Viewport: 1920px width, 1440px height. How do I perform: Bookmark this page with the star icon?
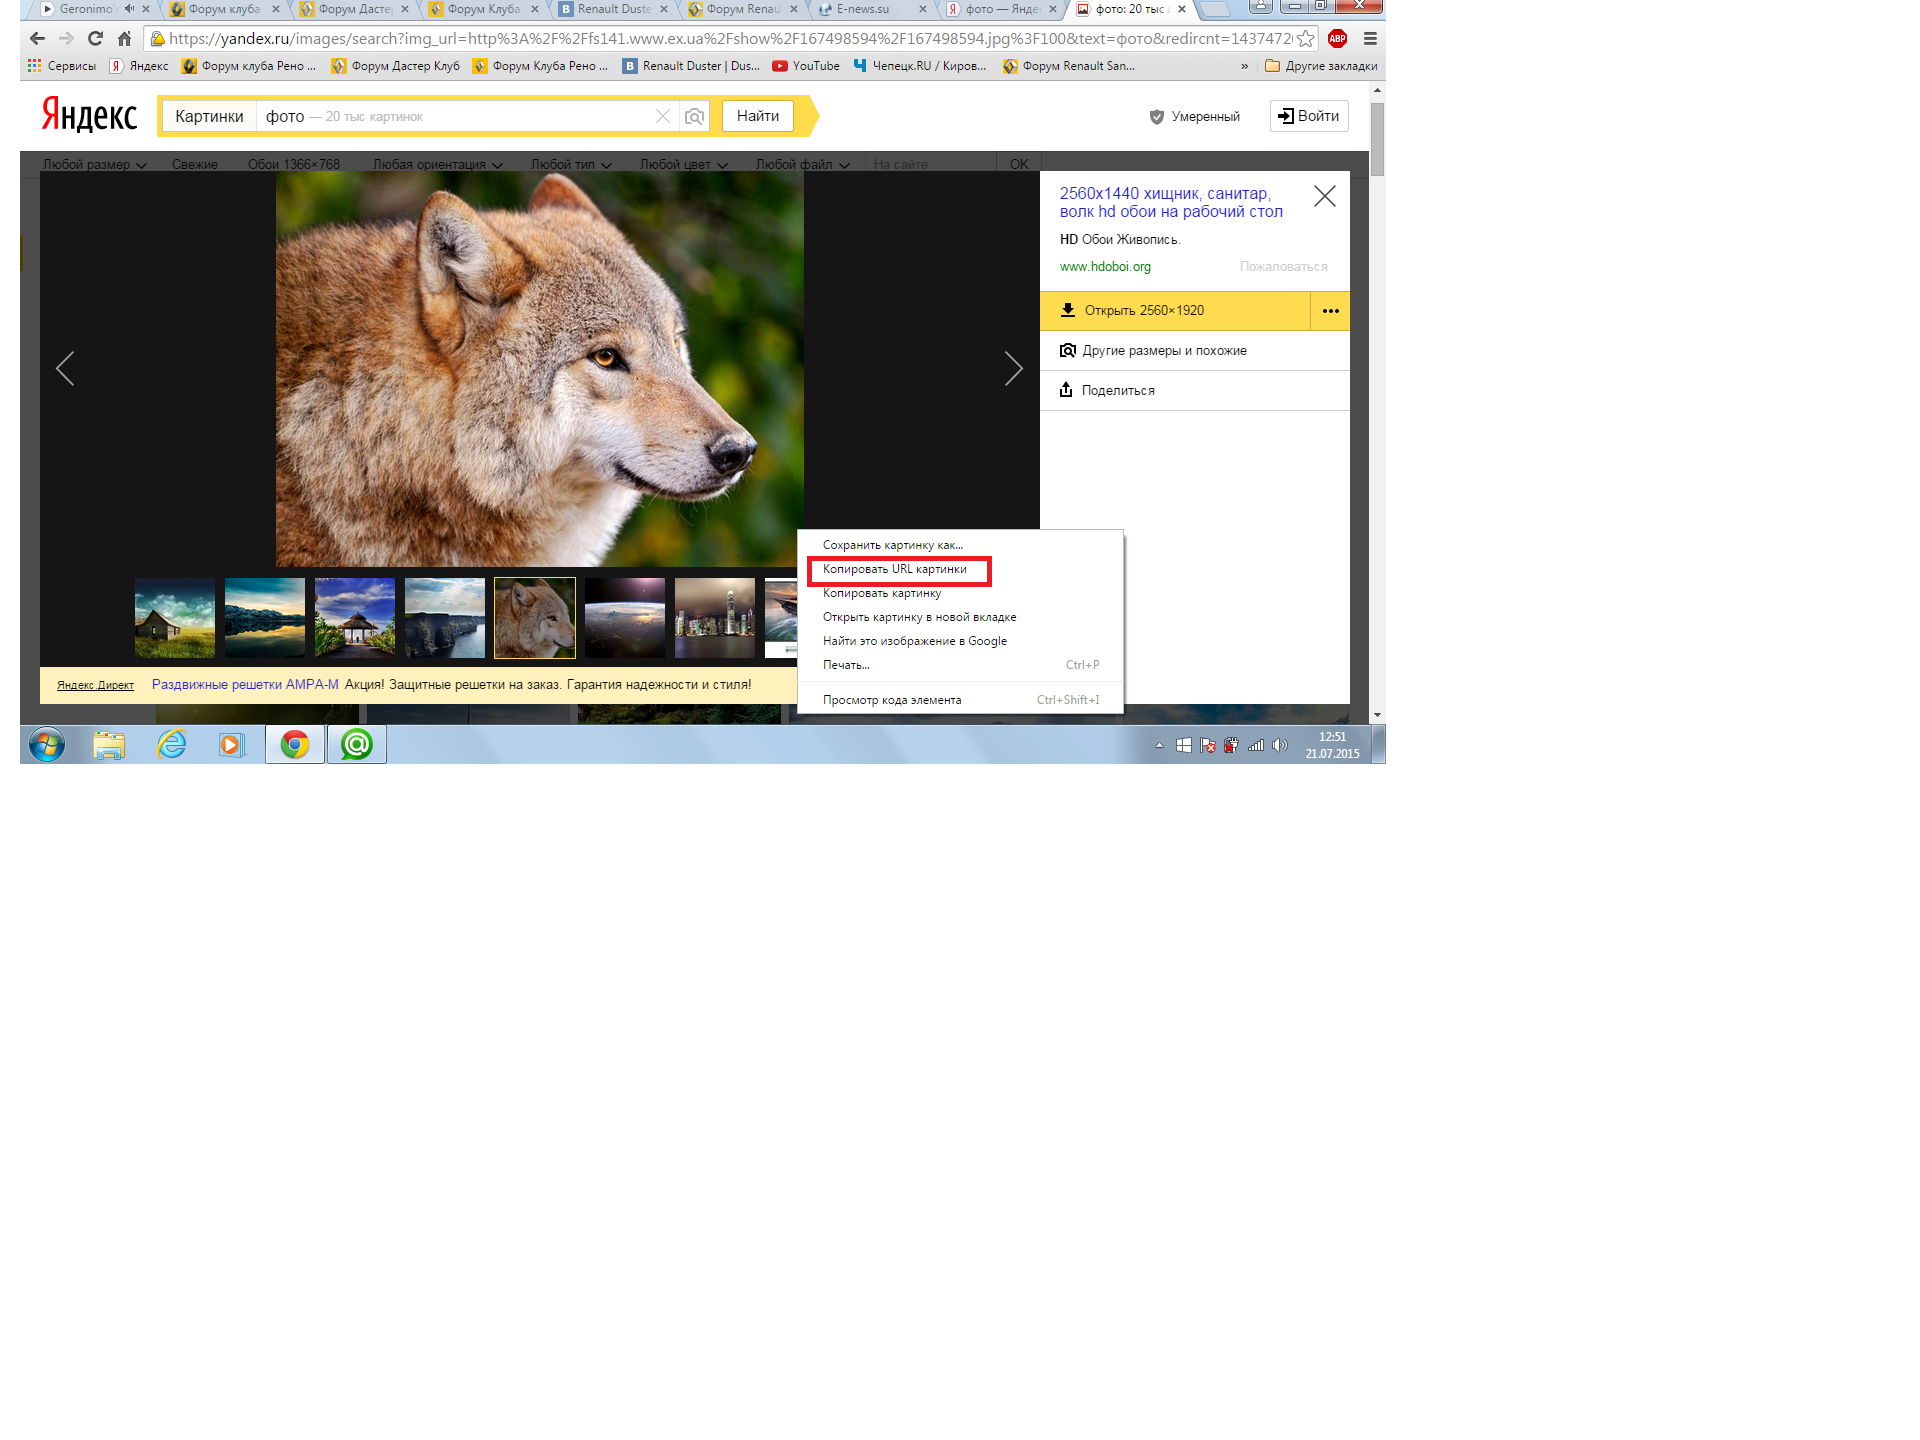1306,39
